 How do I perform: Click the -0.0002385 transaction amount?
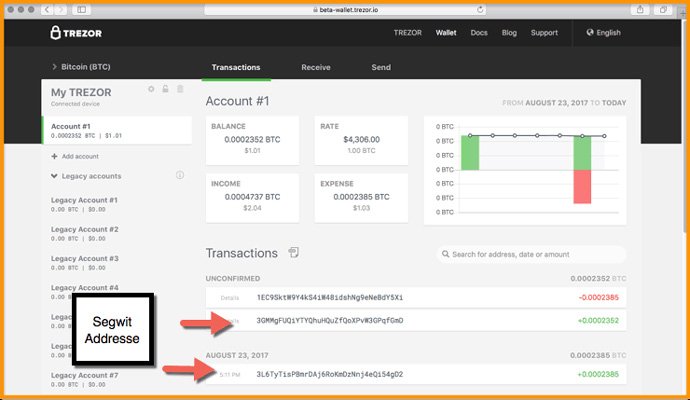tap(598, 297)
